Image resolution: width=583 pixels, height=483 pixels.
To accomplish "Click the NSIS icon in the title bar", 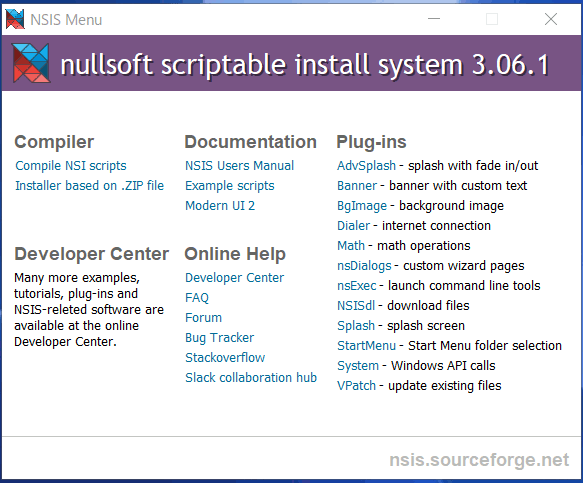I will click(15, 19).
